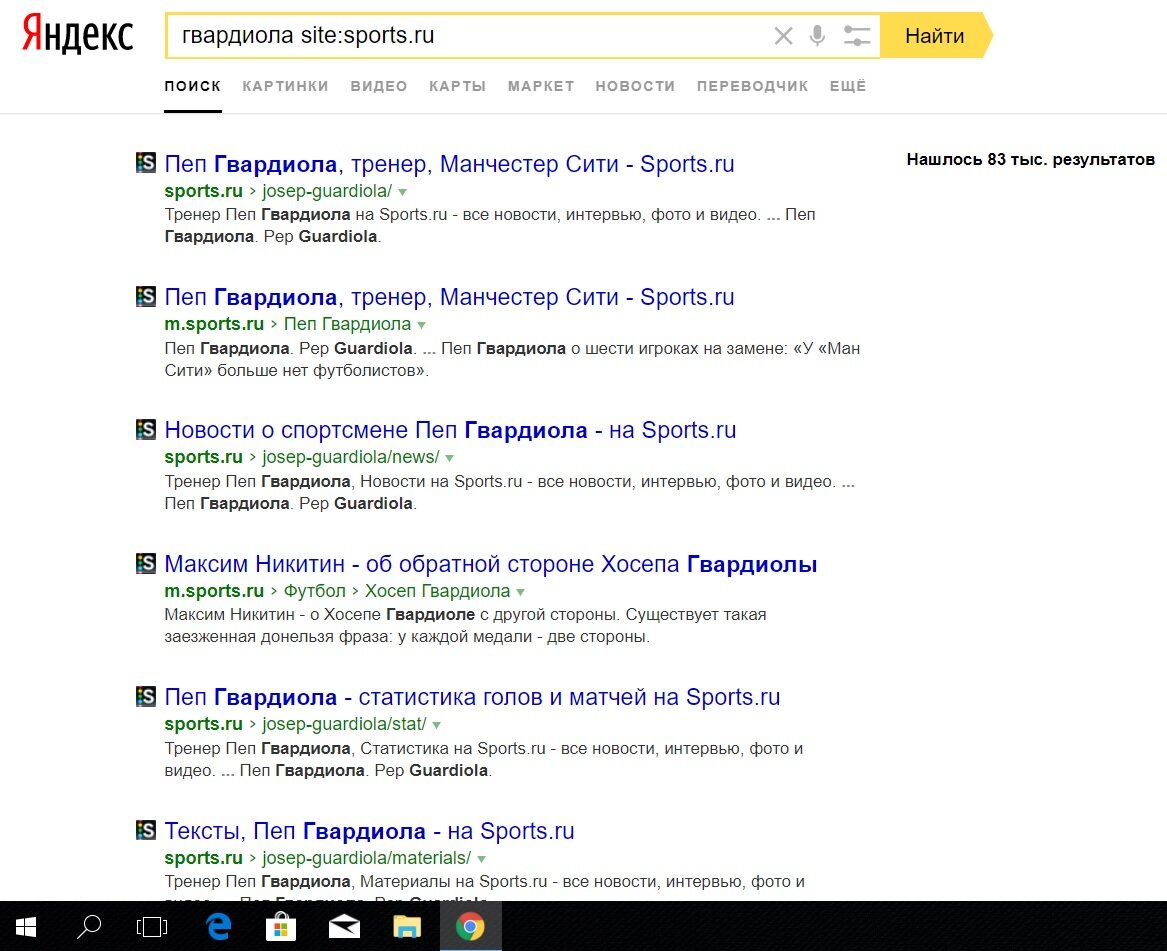Viewport: 1167px width, 951px height.
Task: Open advanced search settings sliders icon
Action: (x=857, y=36)
